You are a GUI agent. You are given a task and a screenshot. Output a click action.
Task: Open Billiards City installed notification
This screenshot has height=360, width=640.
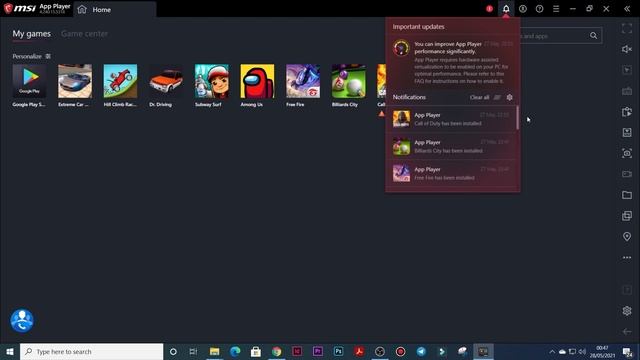(x=452, y=146)
